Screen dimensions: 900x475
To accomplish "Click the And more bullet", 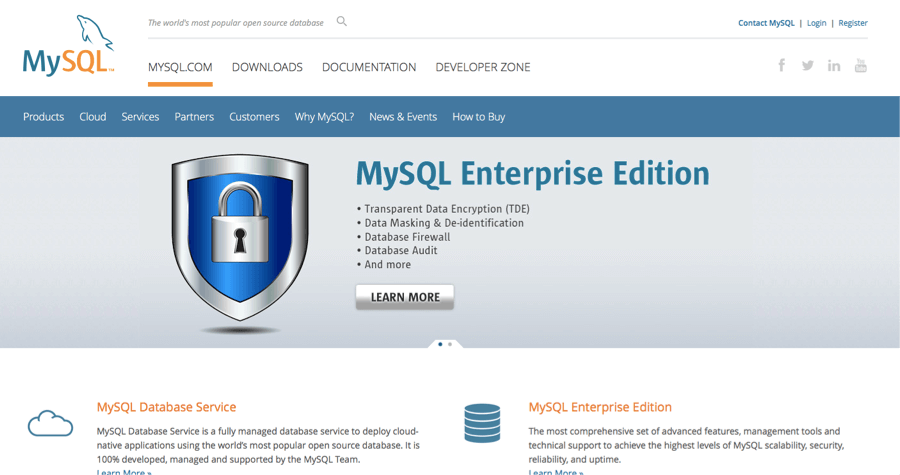I will [x=384, y=264].
